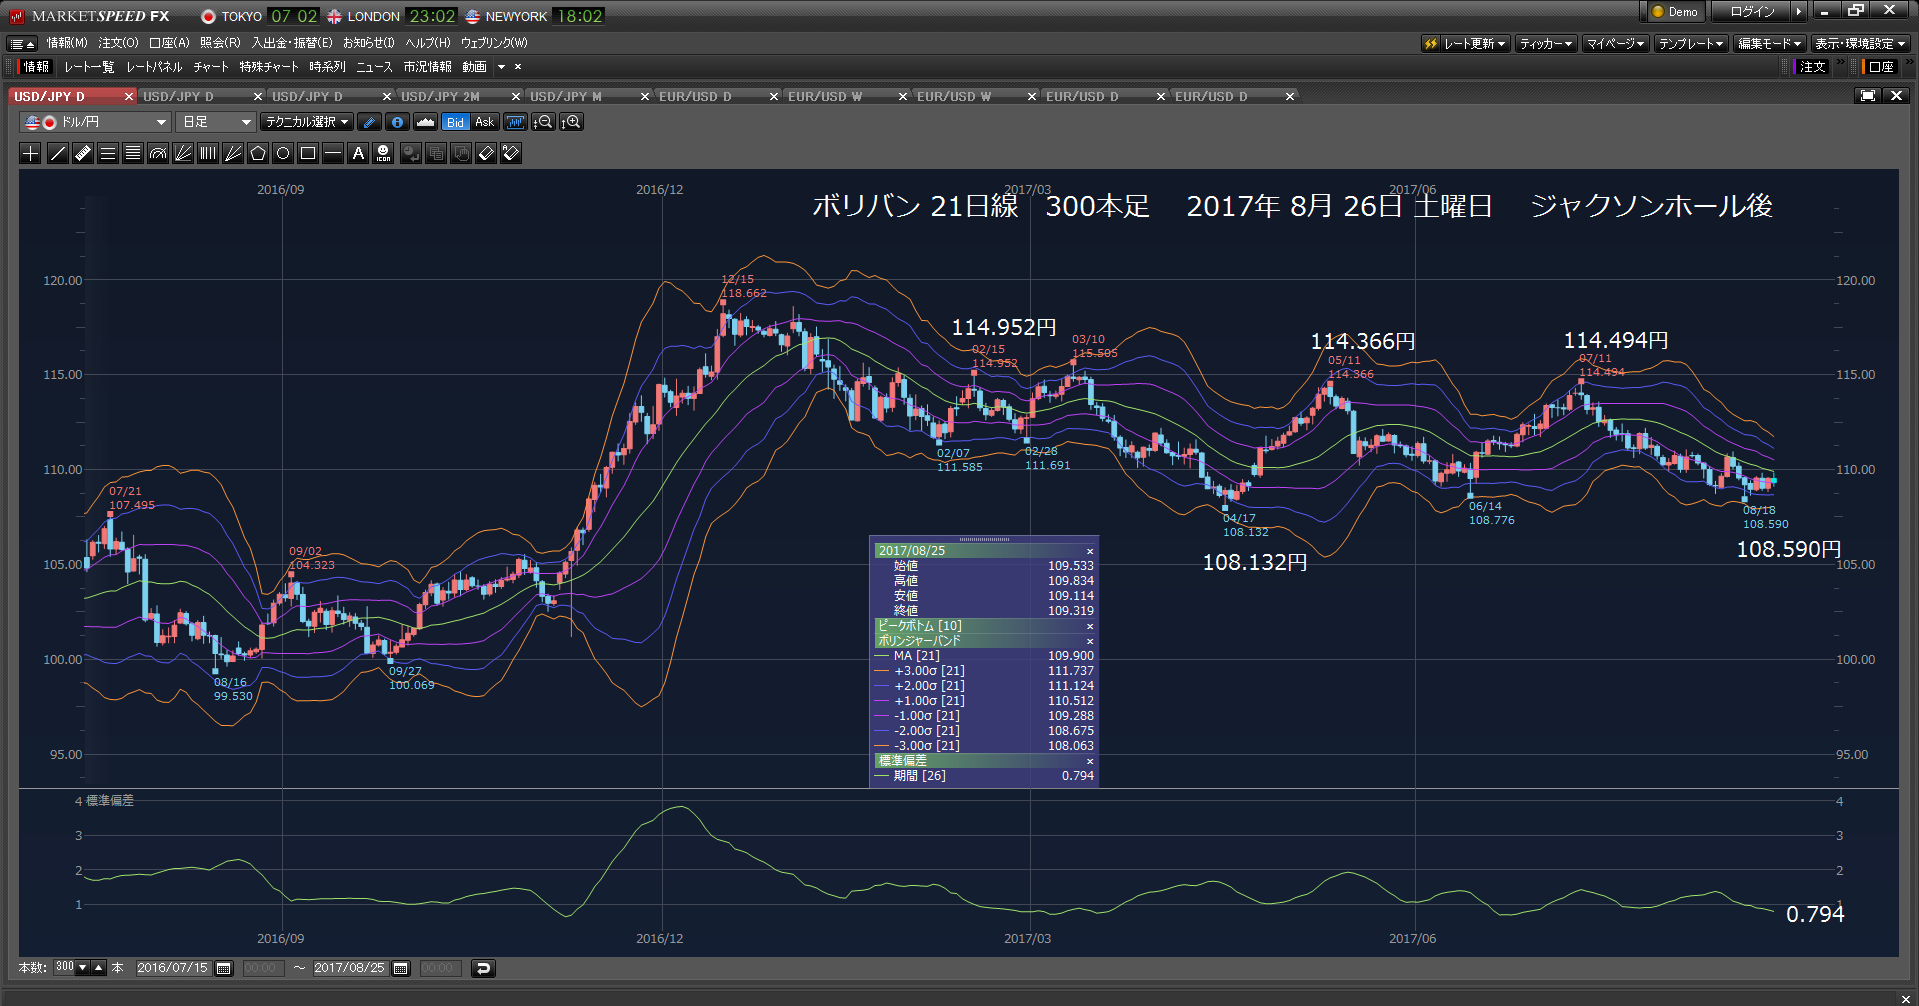This screenshot has height=1006, width=1919.
Task: Click the start date field 2016/07/15
Action: coord(174,968)
